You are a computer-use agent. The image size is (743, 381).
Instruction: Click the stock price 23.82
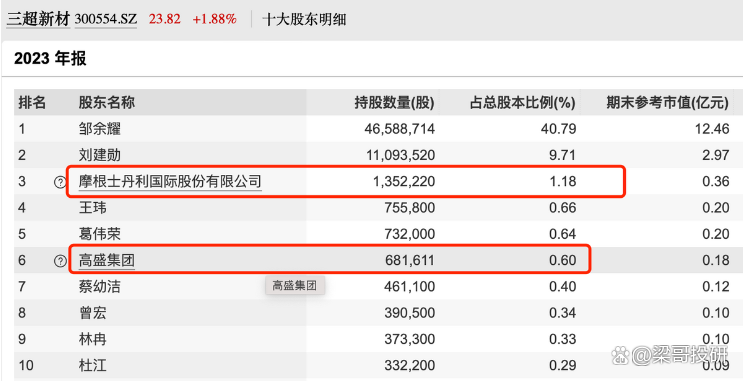point(164,19)
